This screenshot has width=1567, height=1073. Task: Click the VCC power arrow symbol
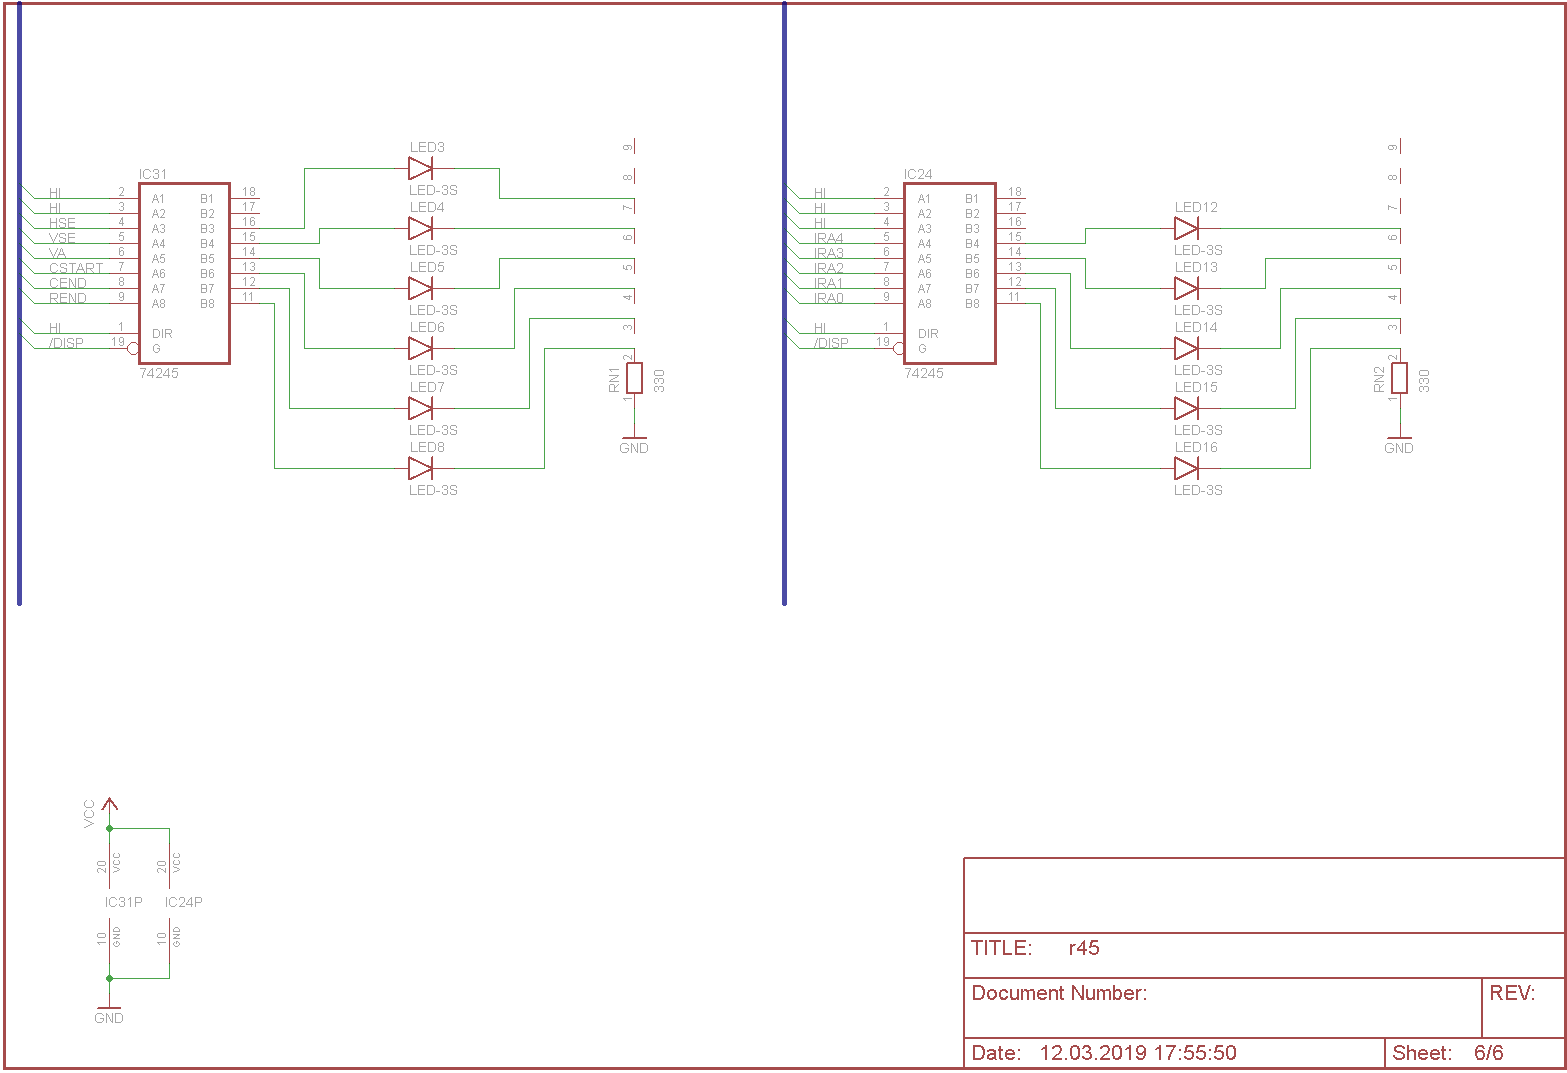(x=110, y=805)
